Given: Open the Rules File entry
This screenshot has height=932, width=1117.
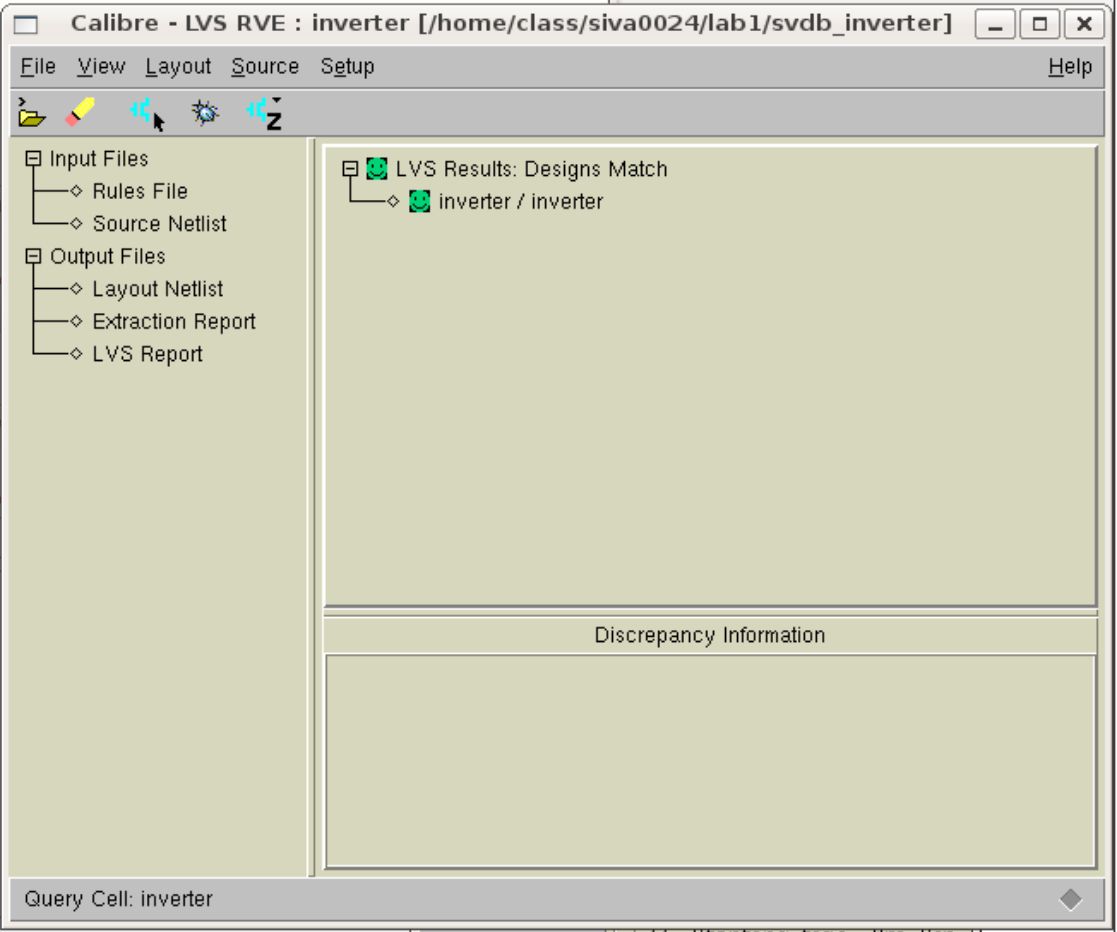Looking at the screenshot, I should (x=139, y=191).
